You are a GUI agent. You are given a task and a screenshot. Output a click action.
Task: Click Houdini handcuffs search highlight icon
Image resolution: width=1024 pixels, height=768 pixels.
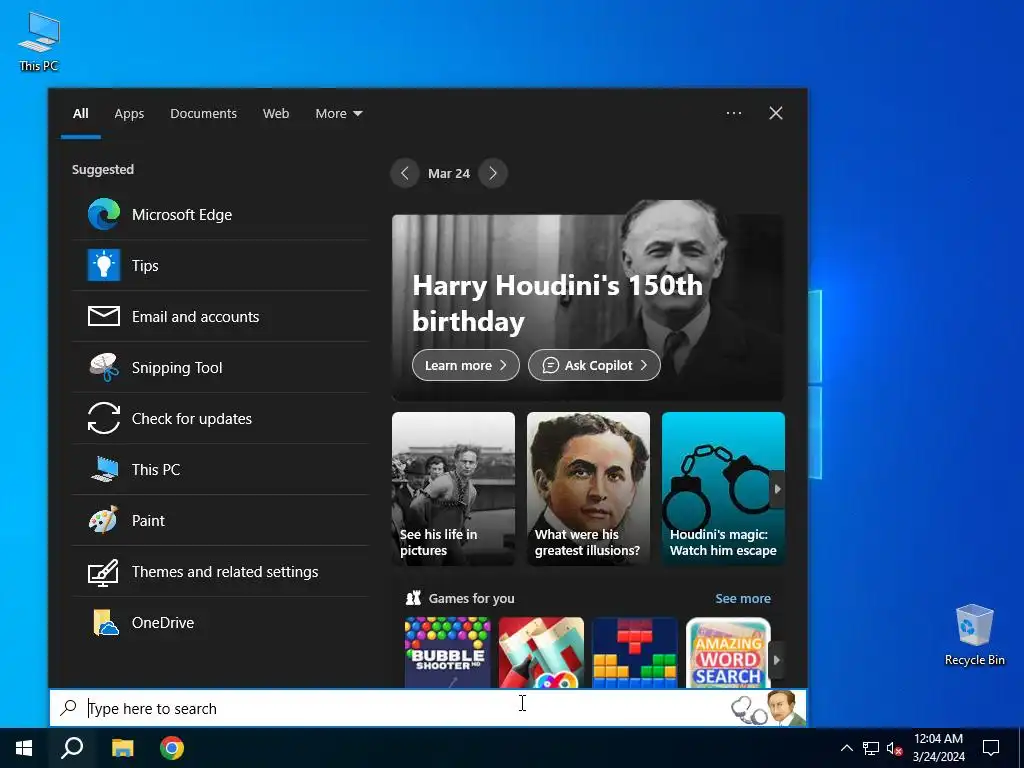tap(768, 708)
